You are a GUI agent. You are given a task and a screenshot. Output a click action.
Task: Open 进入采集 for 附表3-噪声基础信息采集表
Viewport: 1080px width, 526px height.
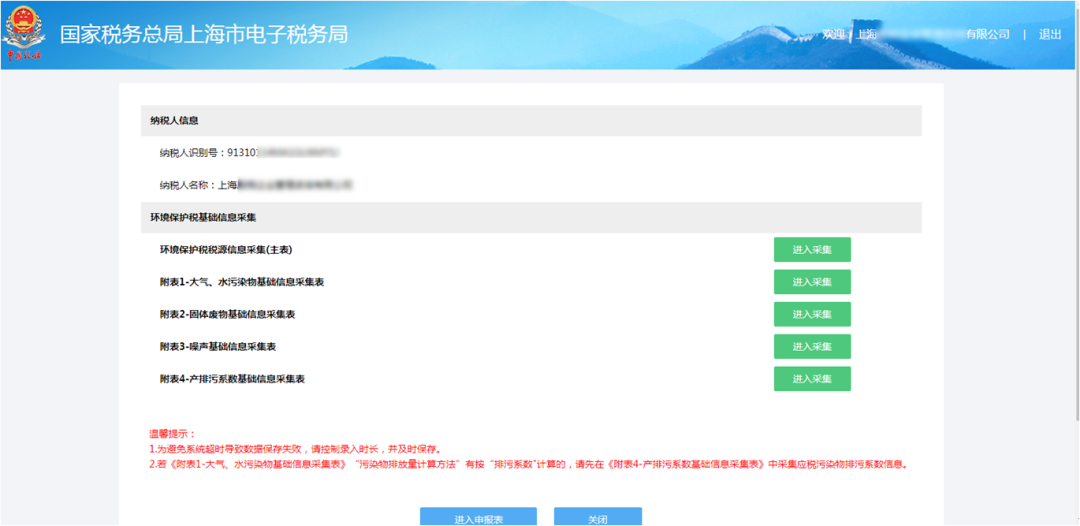click(x=812, y=346)
